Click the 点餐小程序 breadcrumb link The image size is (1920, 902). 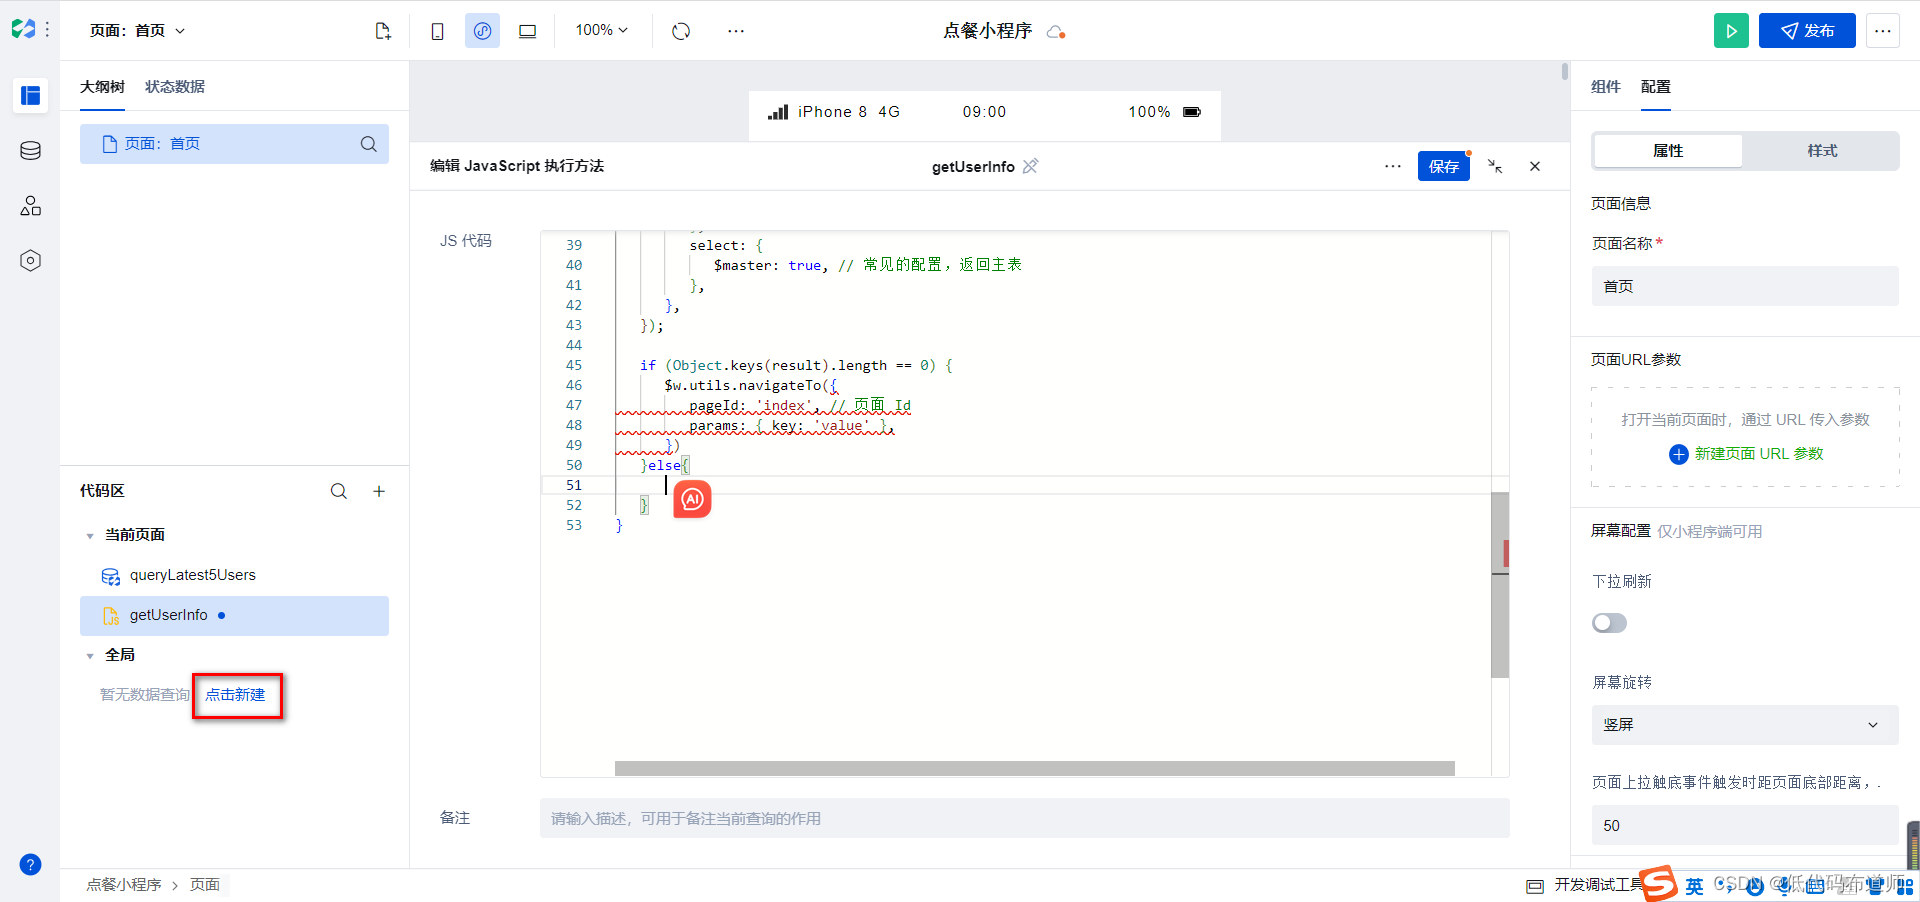[124, 885]
